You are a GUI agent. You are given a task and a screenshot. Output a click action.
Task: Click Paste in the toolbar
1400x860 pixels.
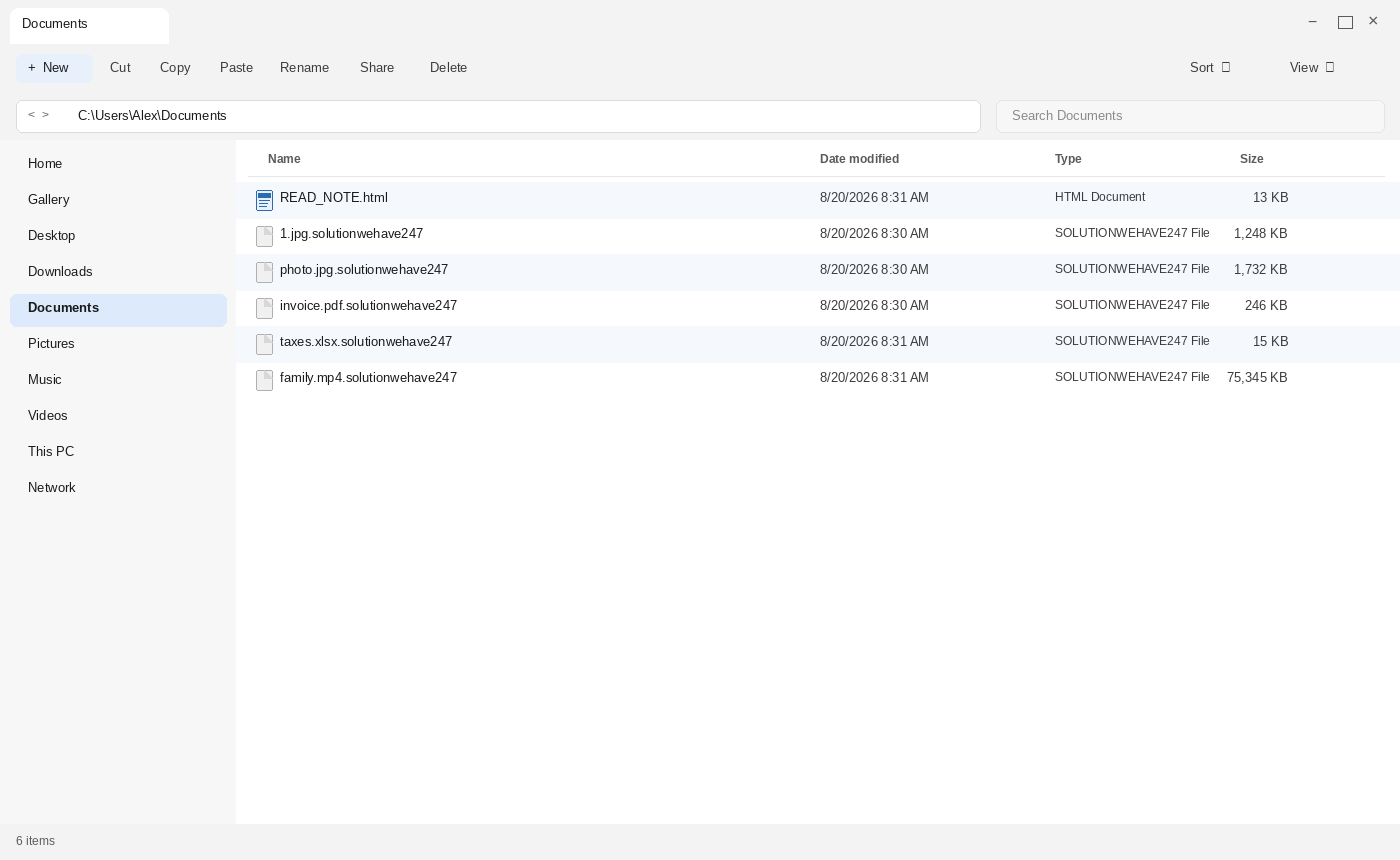point(236,68)
